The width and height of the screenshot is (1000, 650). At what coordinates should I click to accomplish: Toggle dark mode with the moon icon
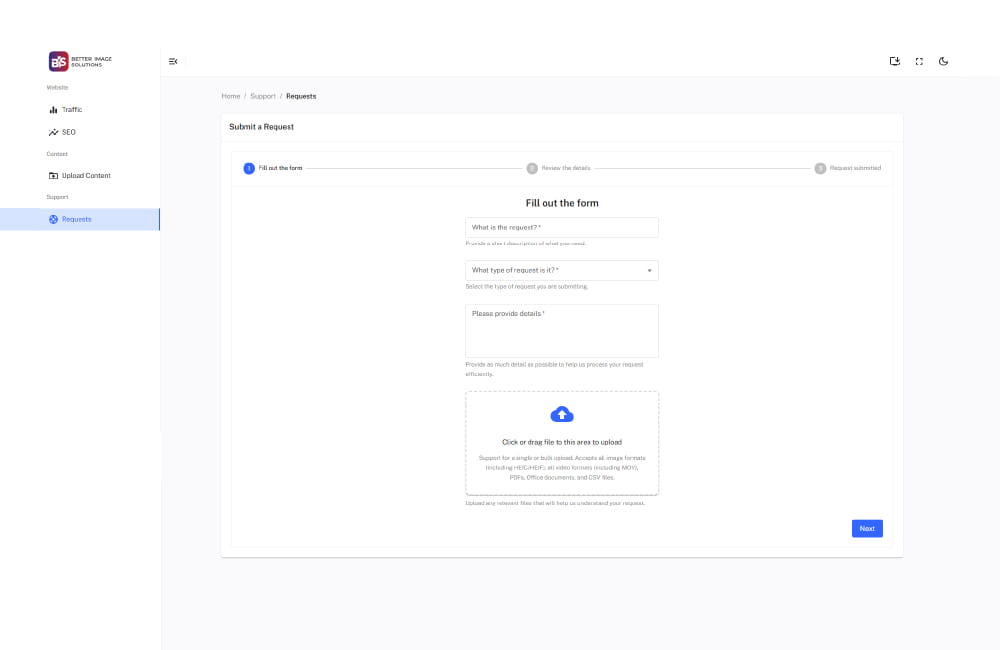pos(943,61)
